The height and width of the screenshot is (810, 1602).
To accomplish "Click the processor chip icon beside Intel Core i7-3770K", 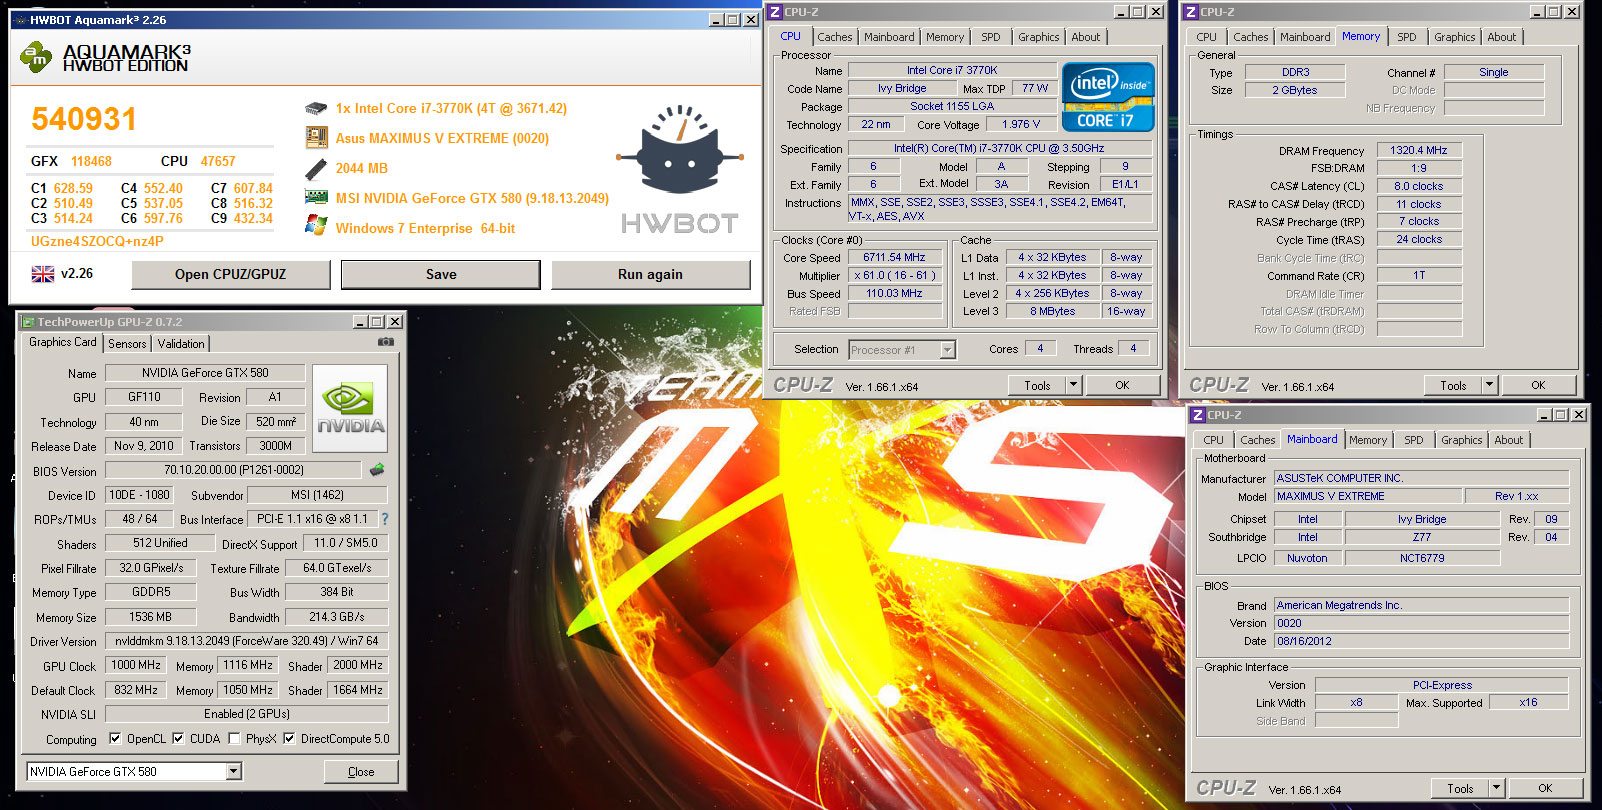I will click(x=316, y=108).
